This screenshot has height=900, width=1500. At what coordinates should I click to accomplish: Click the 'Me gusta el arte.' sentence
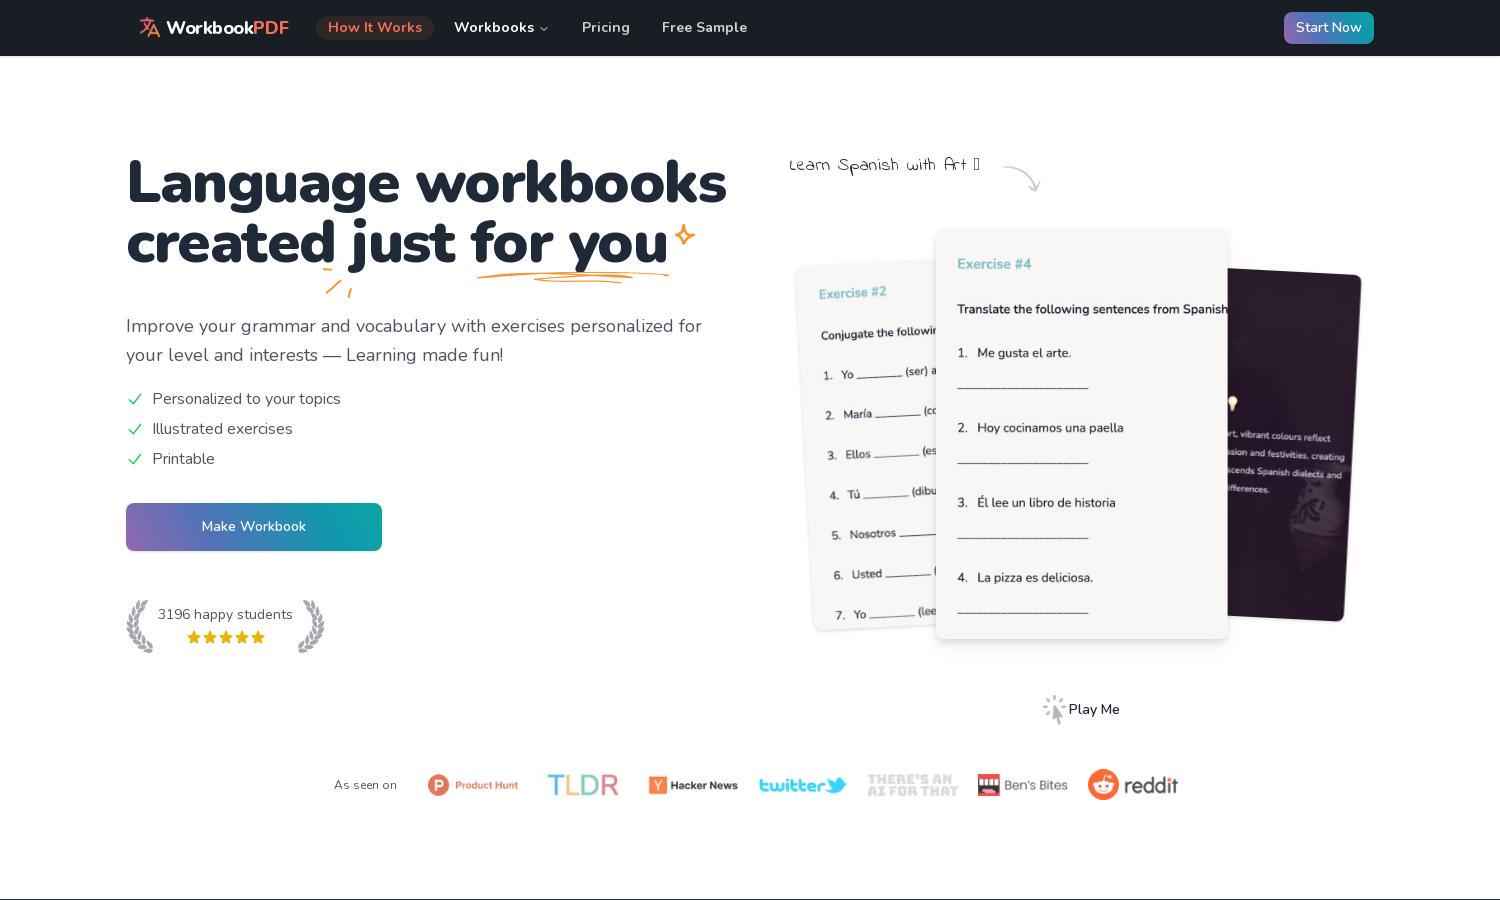1024,353
